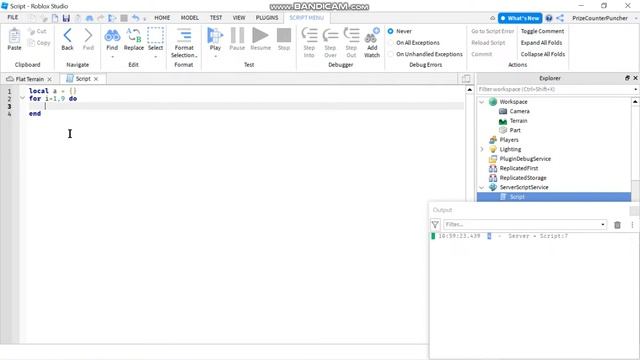Screen dimensions: 640x360
Task: Open Explorer filter dropdown arrow
Action: 636,89
